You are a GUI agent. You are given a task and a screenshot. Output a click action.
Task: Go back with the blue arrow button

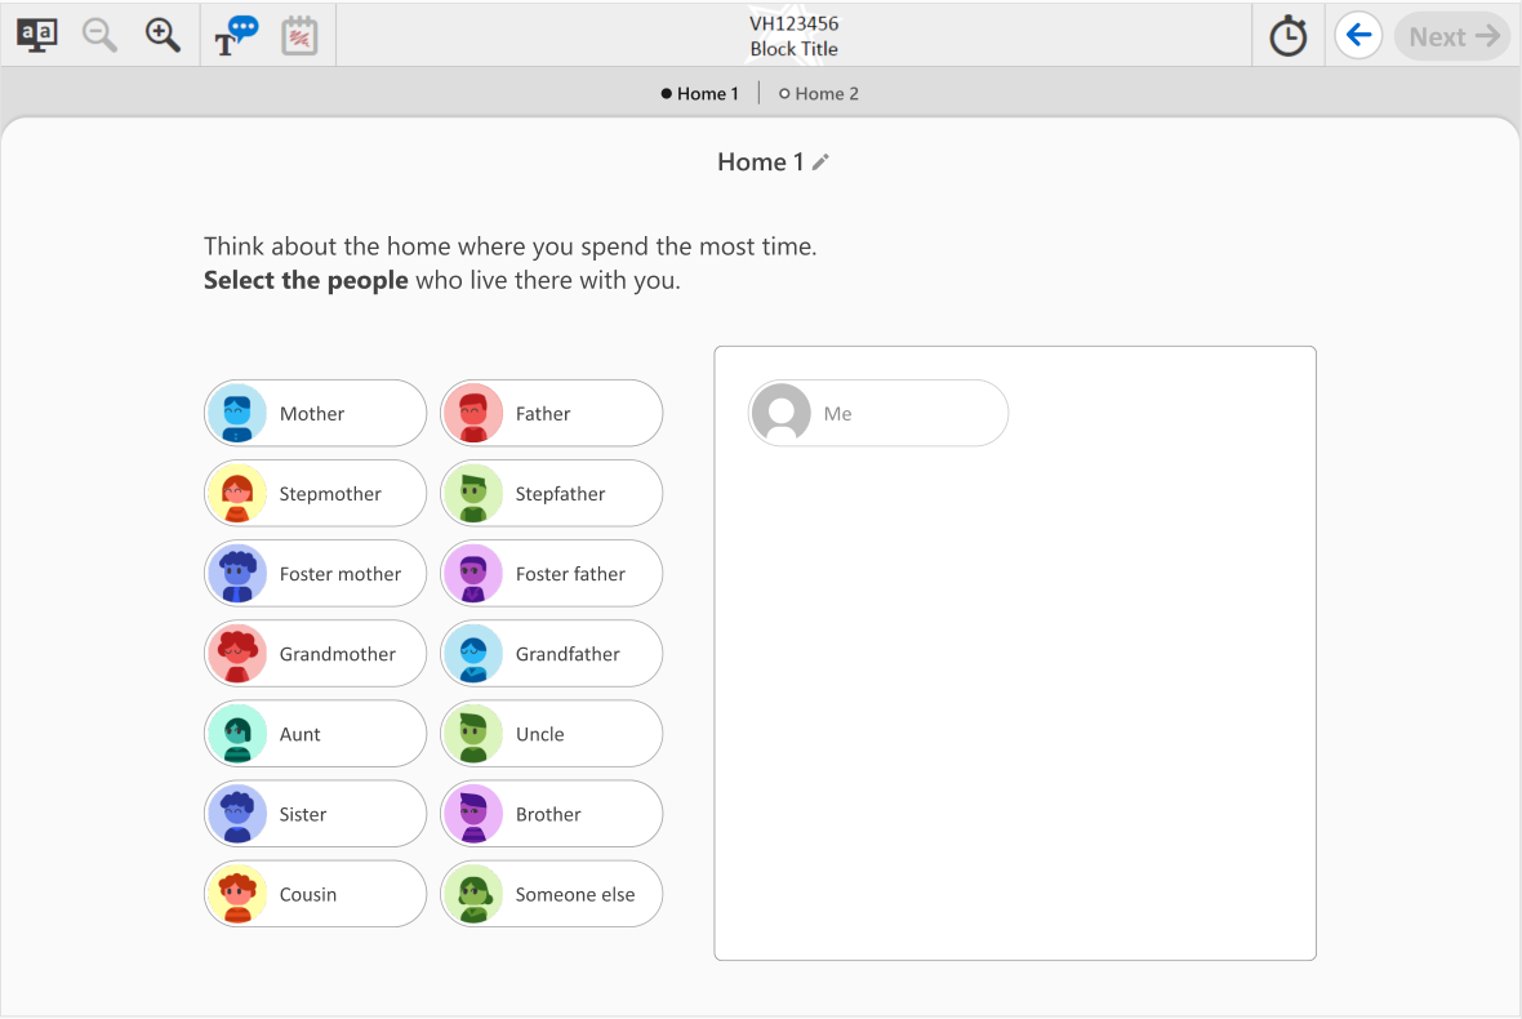click(x=1358, y=36)
